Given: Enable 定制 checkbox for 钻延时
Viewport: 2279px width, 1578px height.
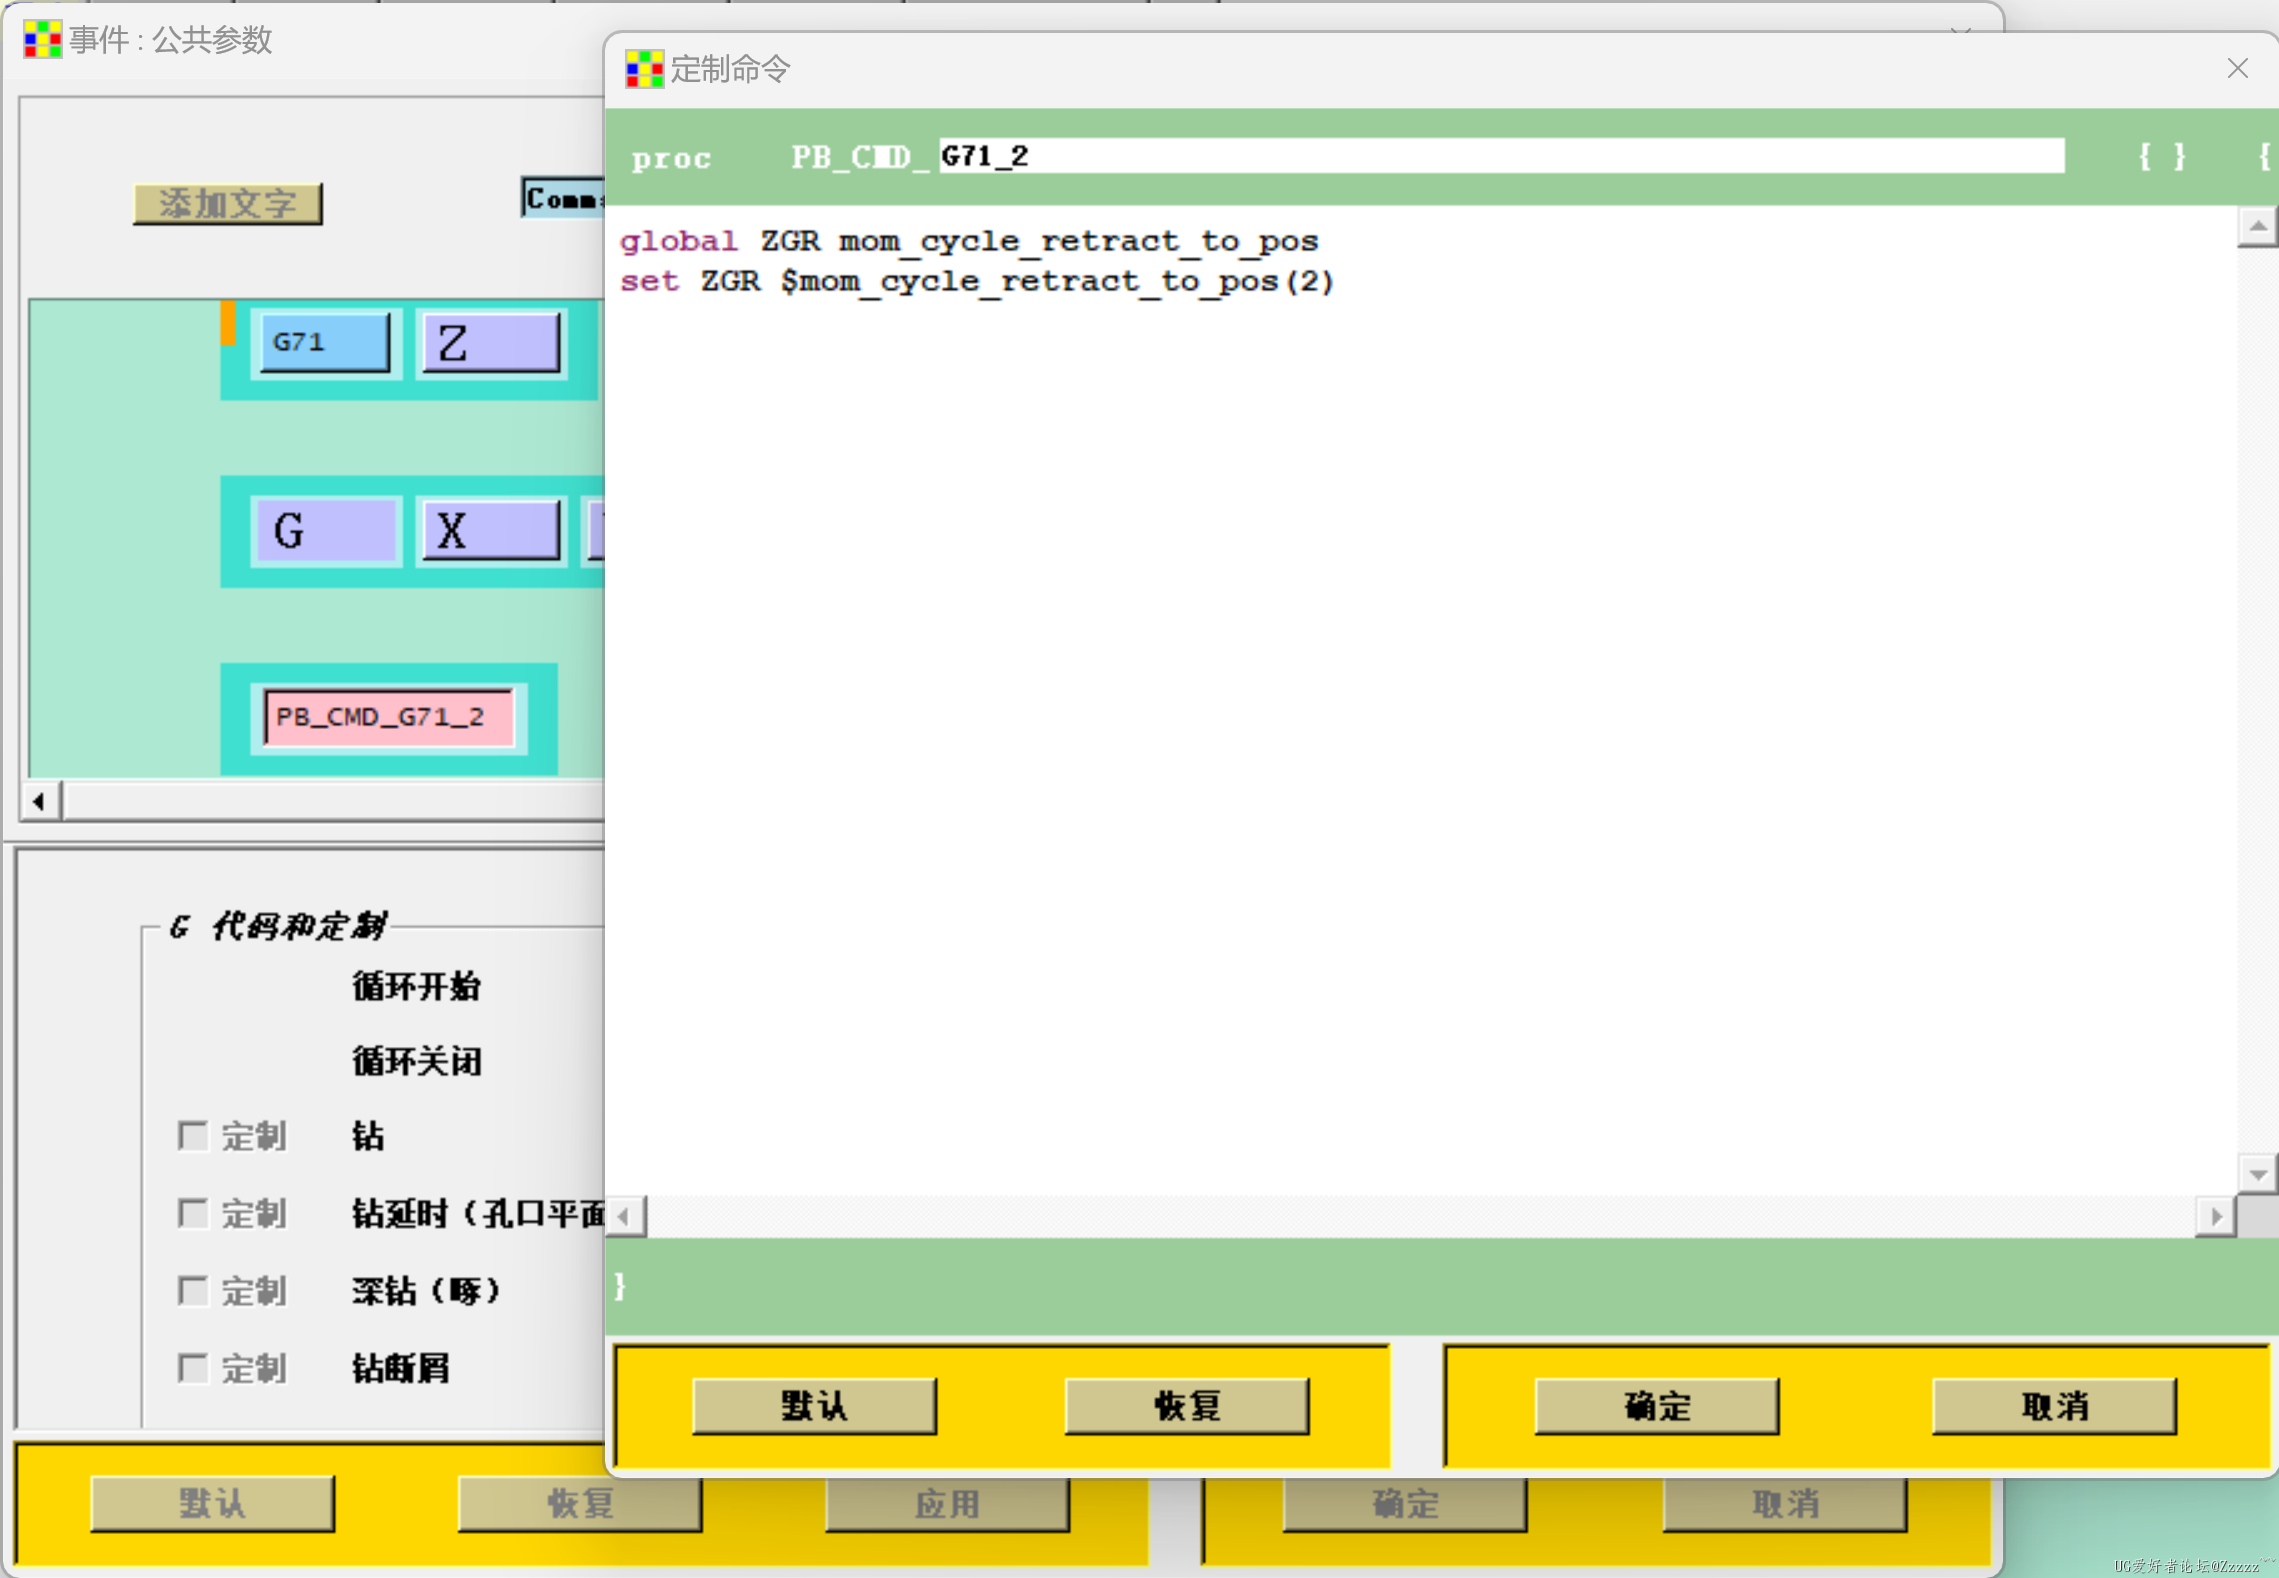Looking at the screenshot, I should tap(192, 1213).
